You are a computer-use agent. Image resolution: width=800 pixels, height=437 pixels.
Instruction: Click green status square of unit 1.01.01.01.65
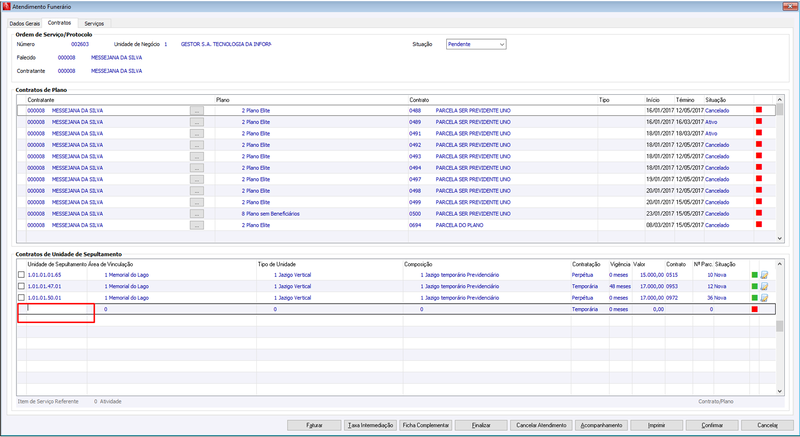click(755, 275)
